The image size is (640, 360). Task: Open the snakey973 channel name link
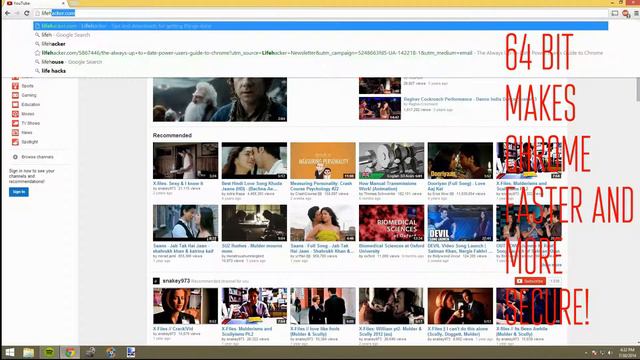(x=176, y=281)
